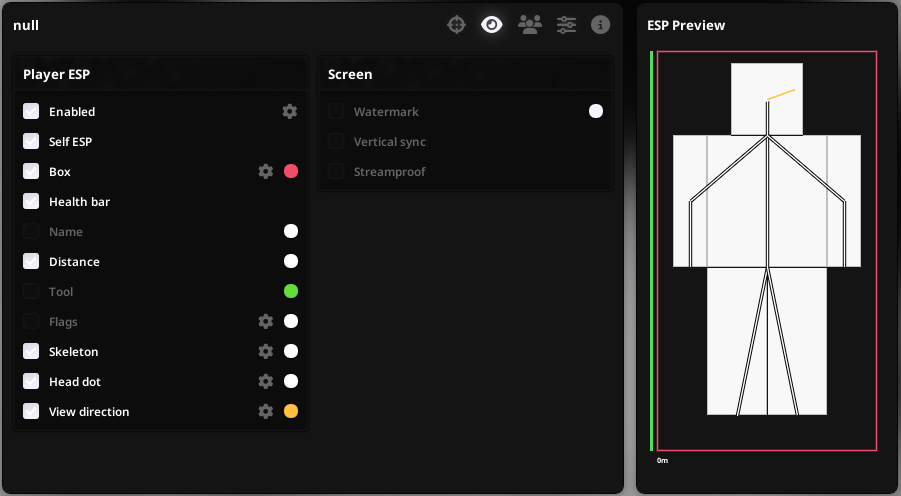Click the ESP Preview title

[686, 25]
